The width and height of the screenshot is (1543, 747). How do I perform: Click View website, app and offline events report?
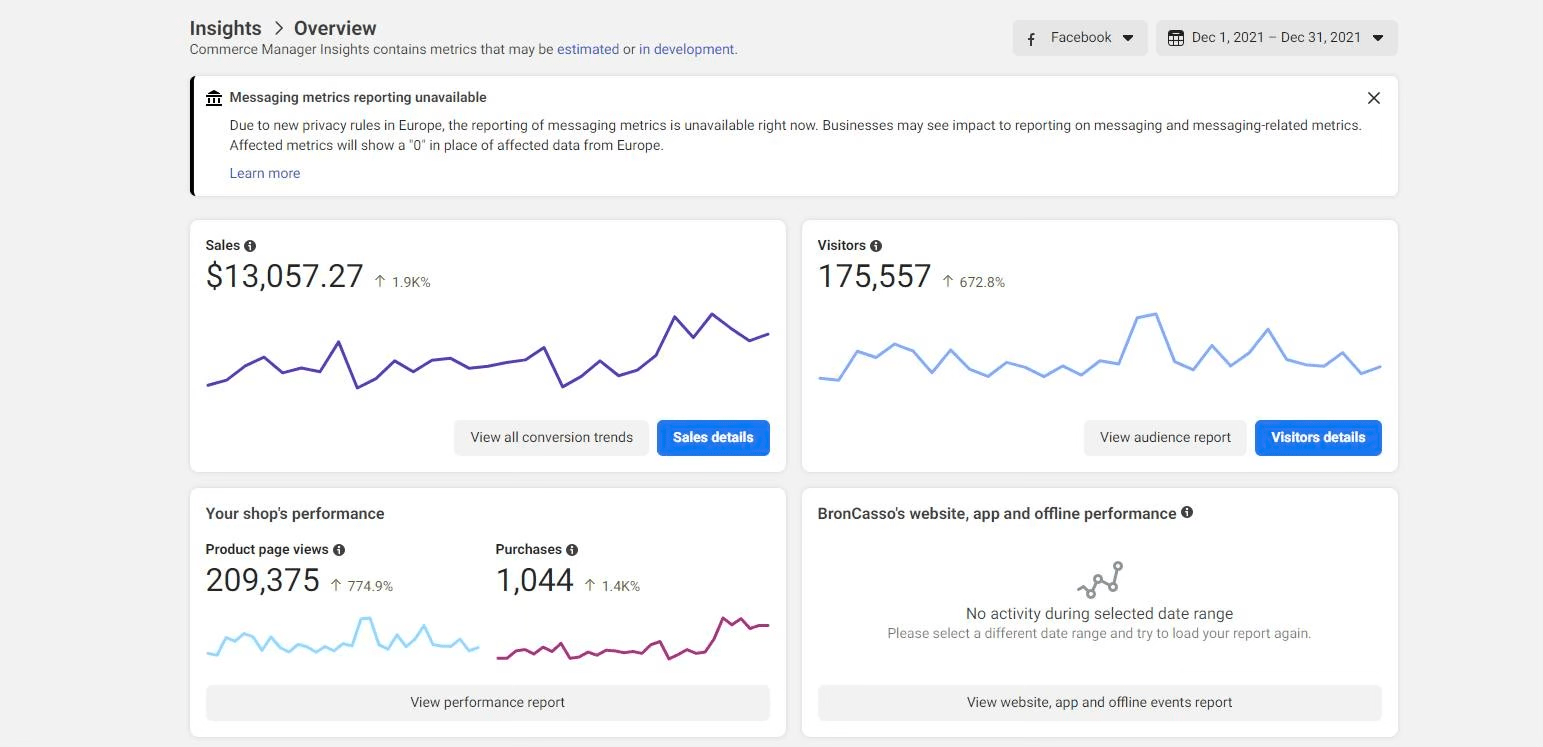[1099, 703]
